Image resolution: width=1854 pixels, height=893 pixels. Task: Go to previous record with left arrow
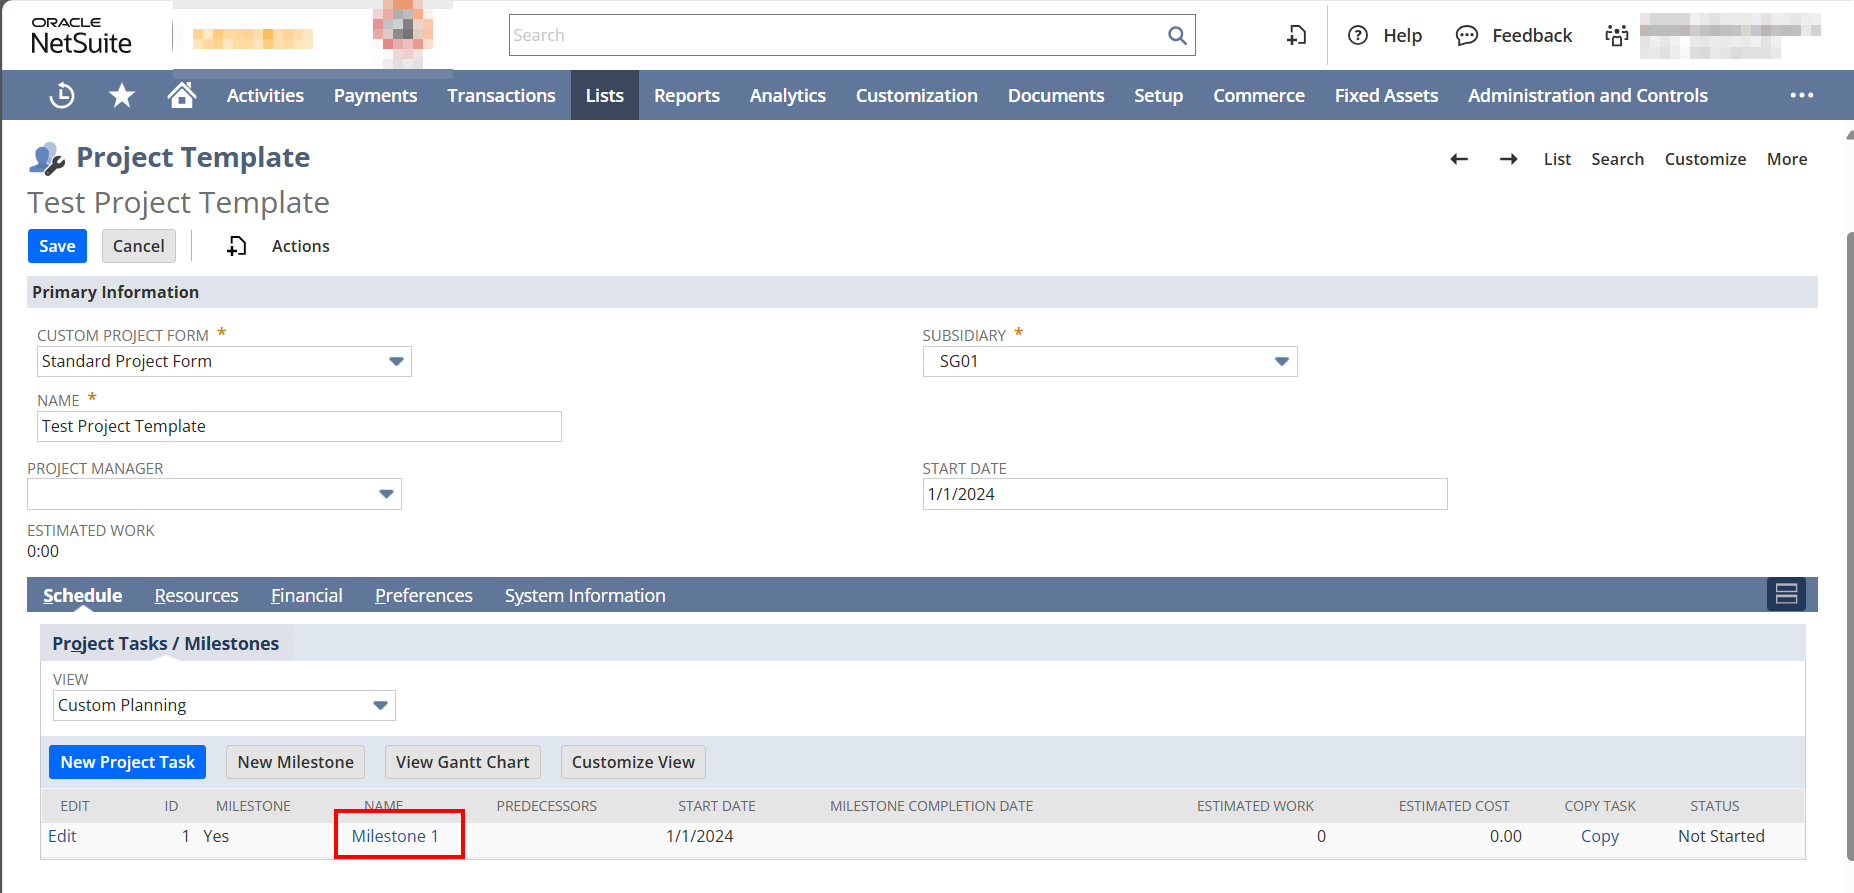1459,159
